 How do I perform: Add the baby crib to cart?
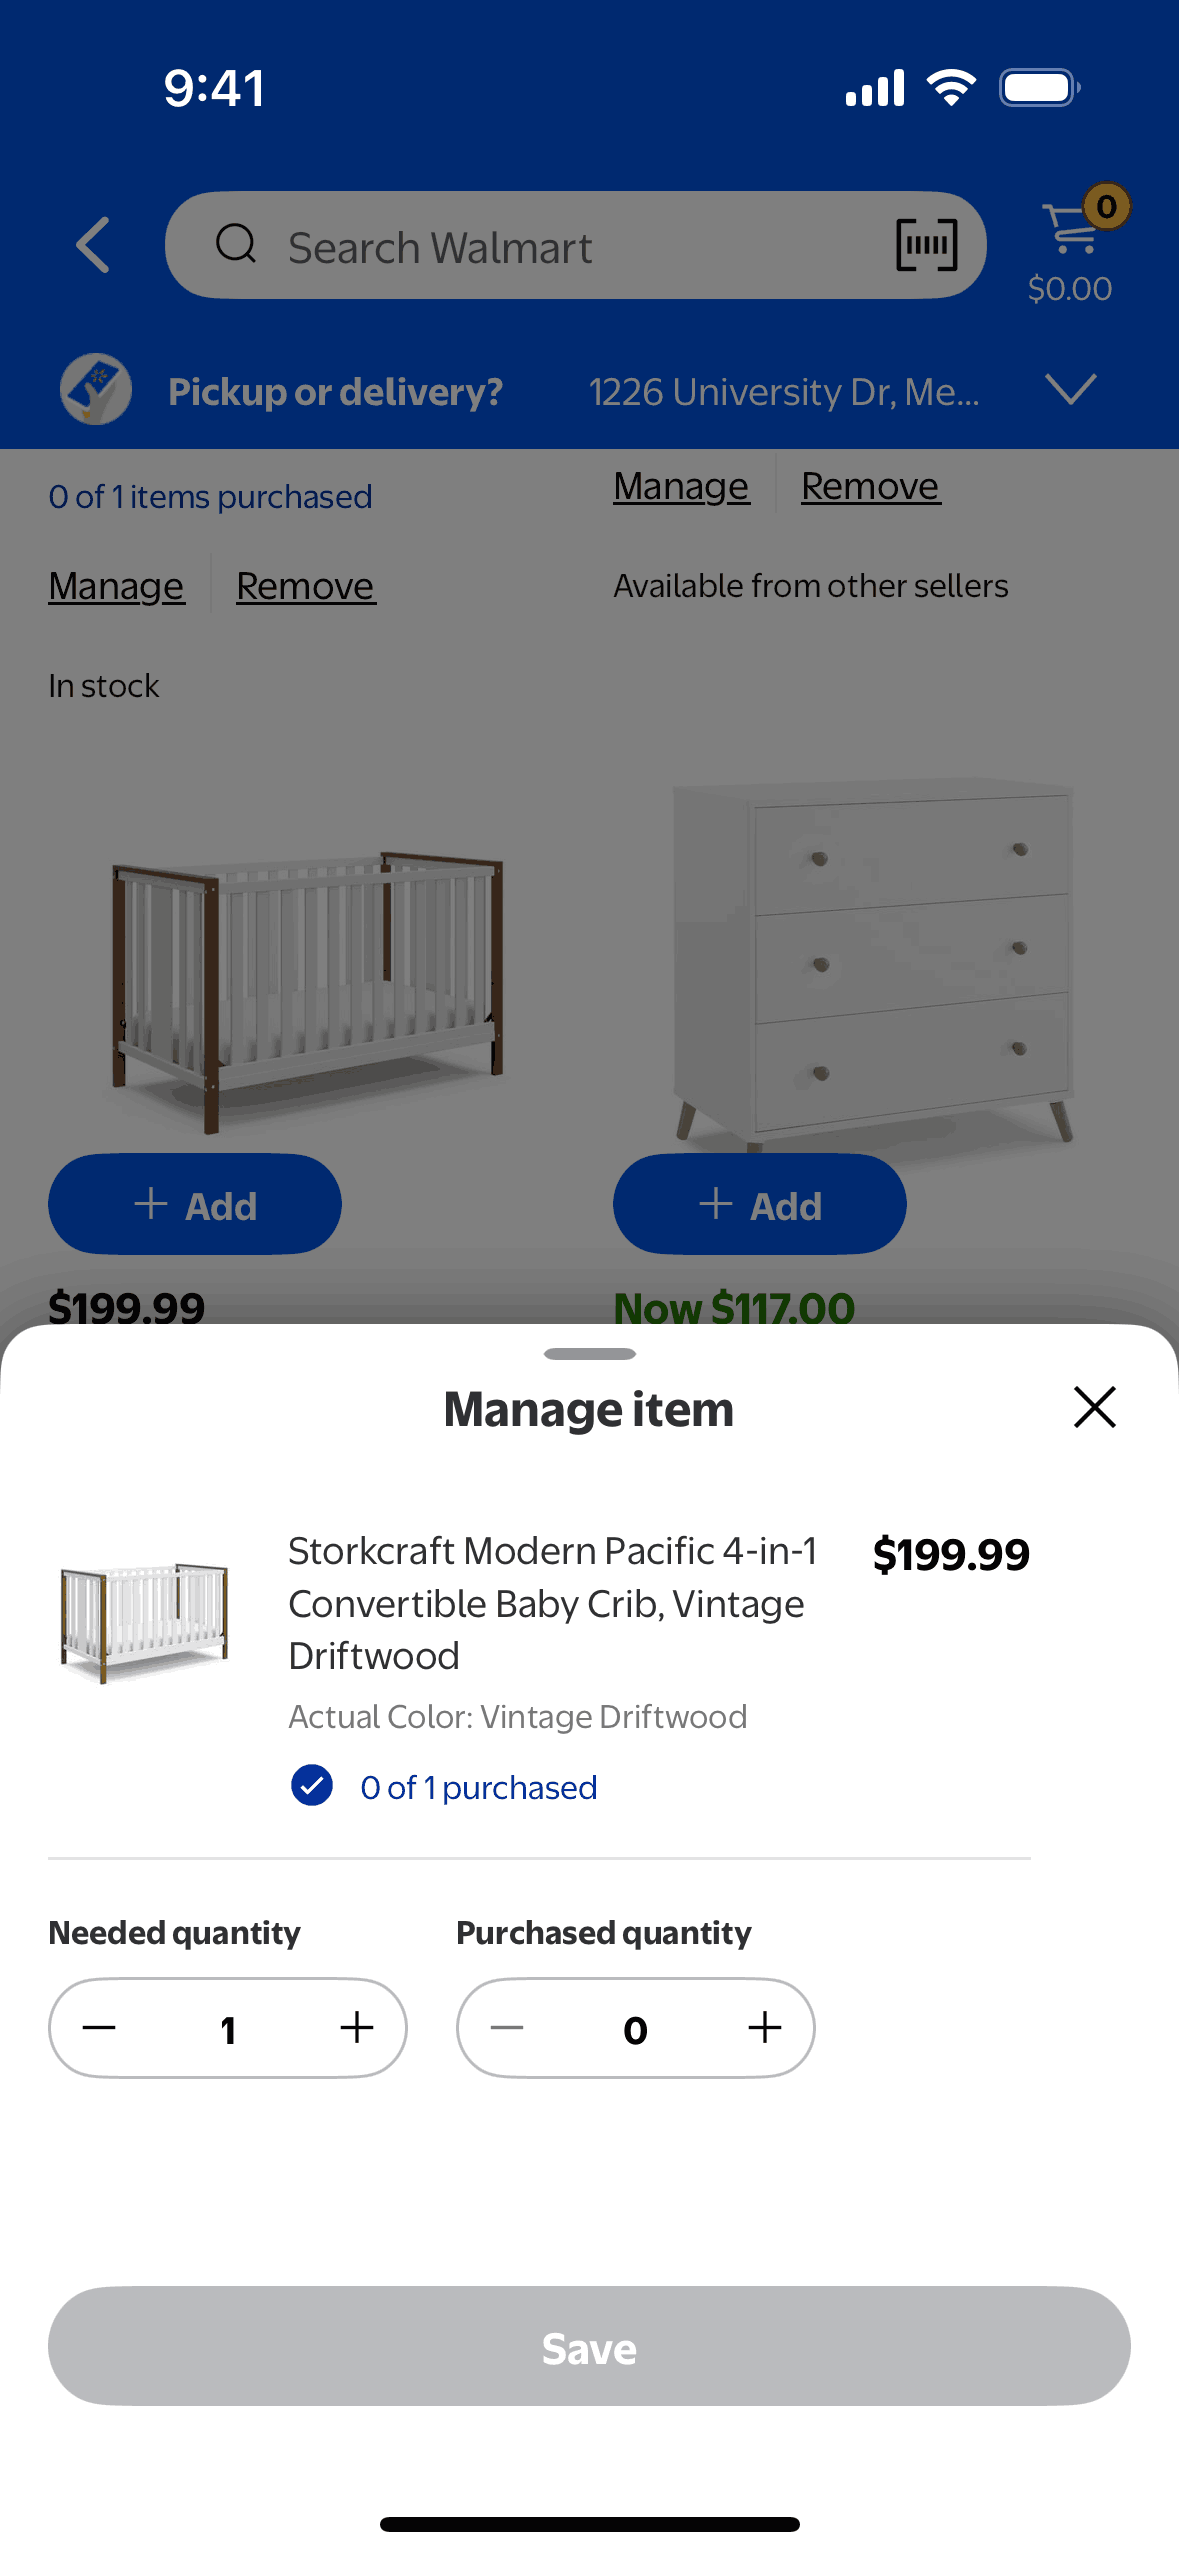point(195,1205)
